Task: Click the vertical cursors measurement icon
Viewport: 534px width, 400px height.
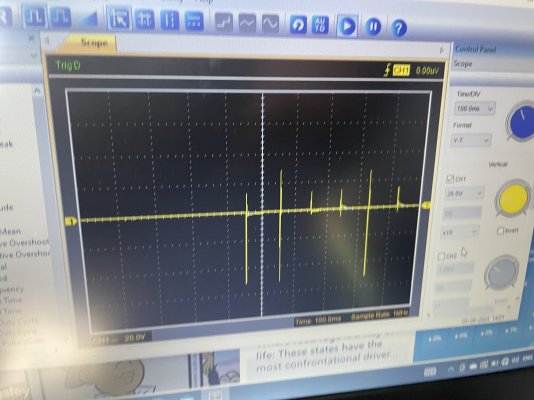Action: point(170,20)
